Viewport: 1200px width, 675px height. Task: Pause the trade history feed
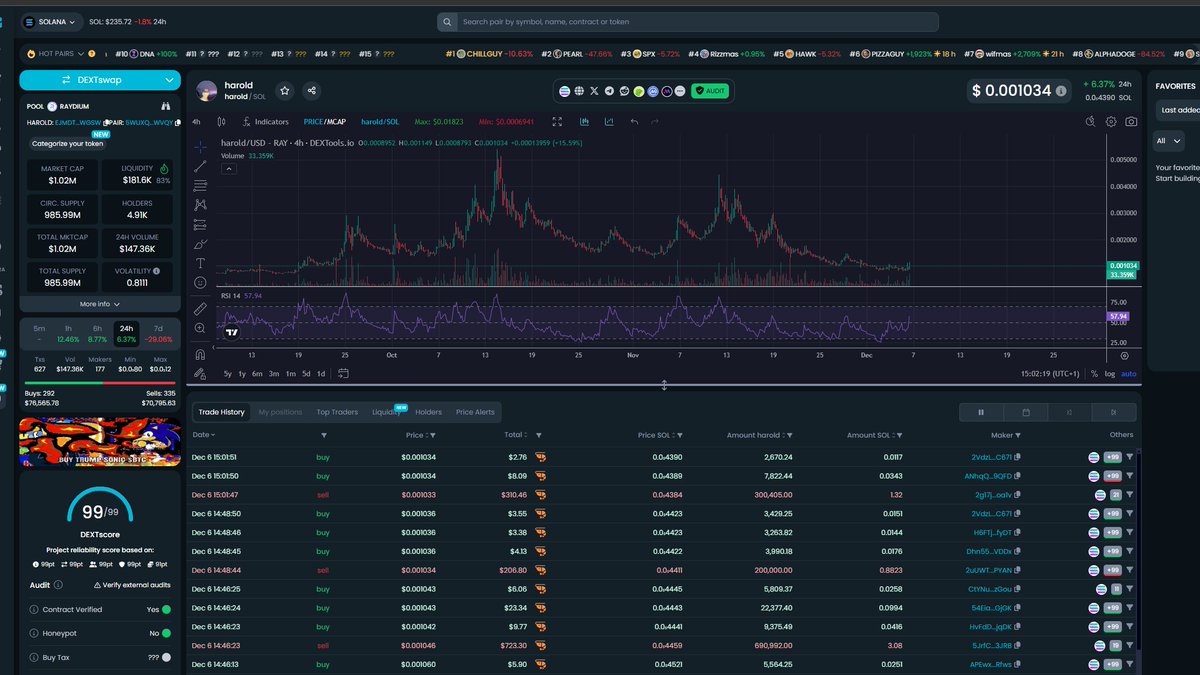click(981, 412)
